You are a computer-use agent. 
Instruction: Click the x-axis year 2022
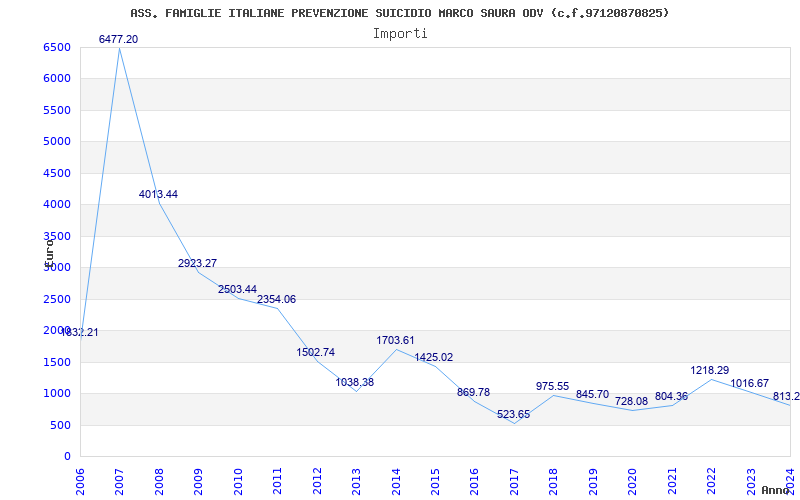[x=711, y=481]
